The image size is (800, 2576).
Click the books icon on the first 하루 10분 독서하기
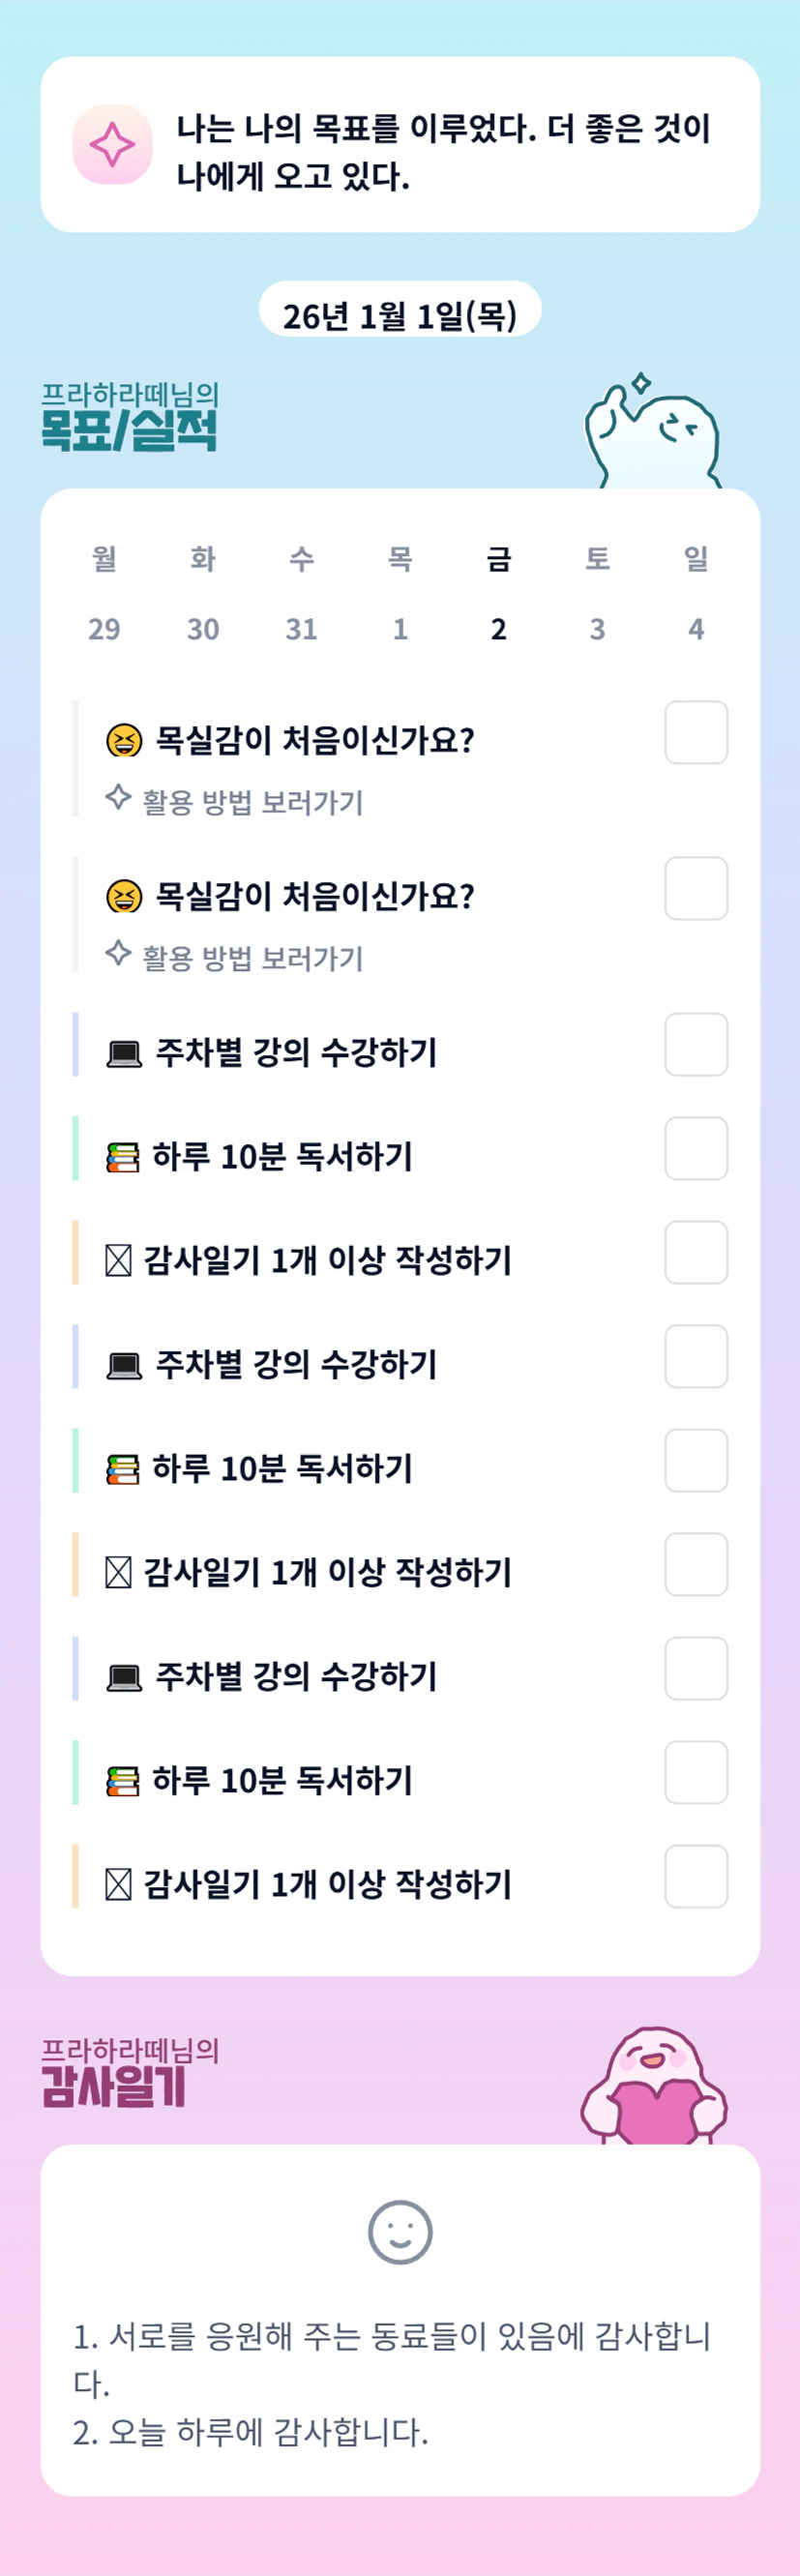click(x=123, y=1158)
